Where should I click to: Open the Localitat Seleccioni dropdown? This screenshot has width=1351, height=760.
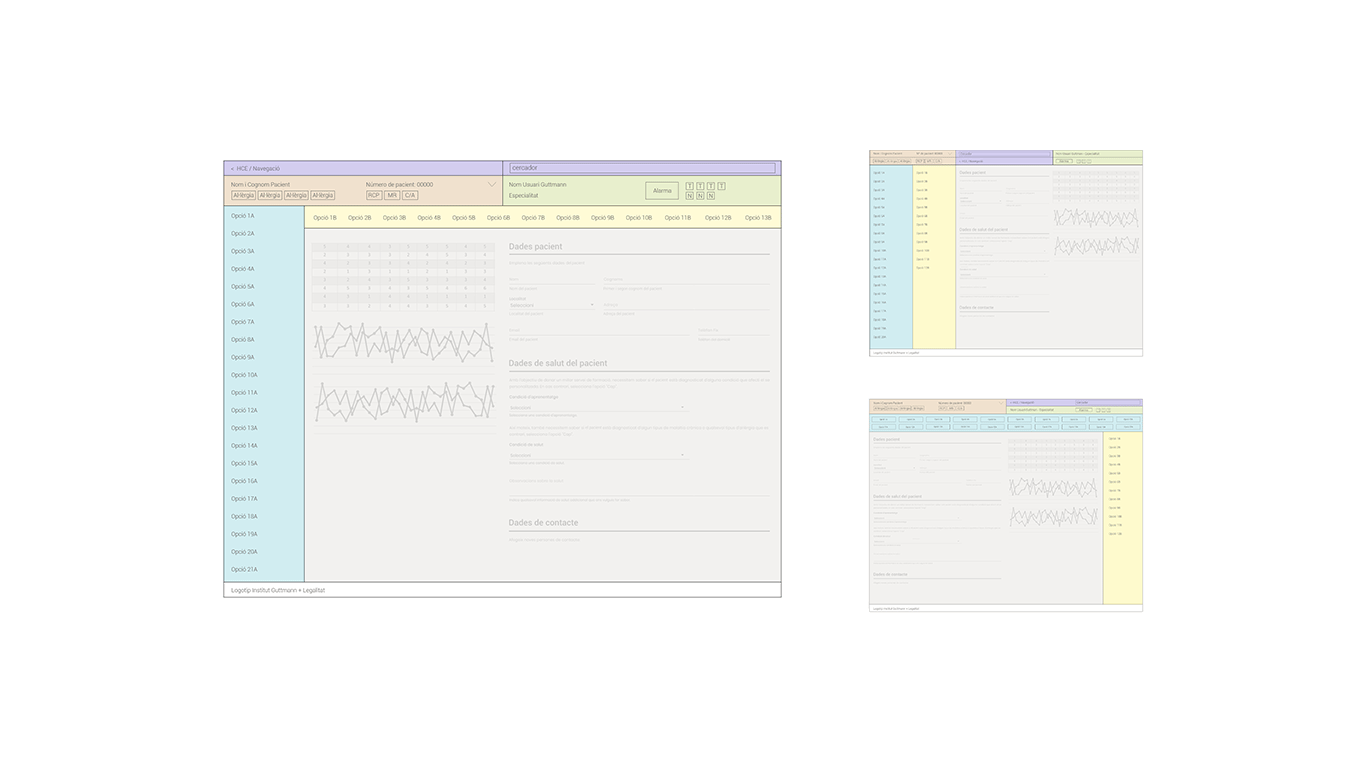pos(551,305)
